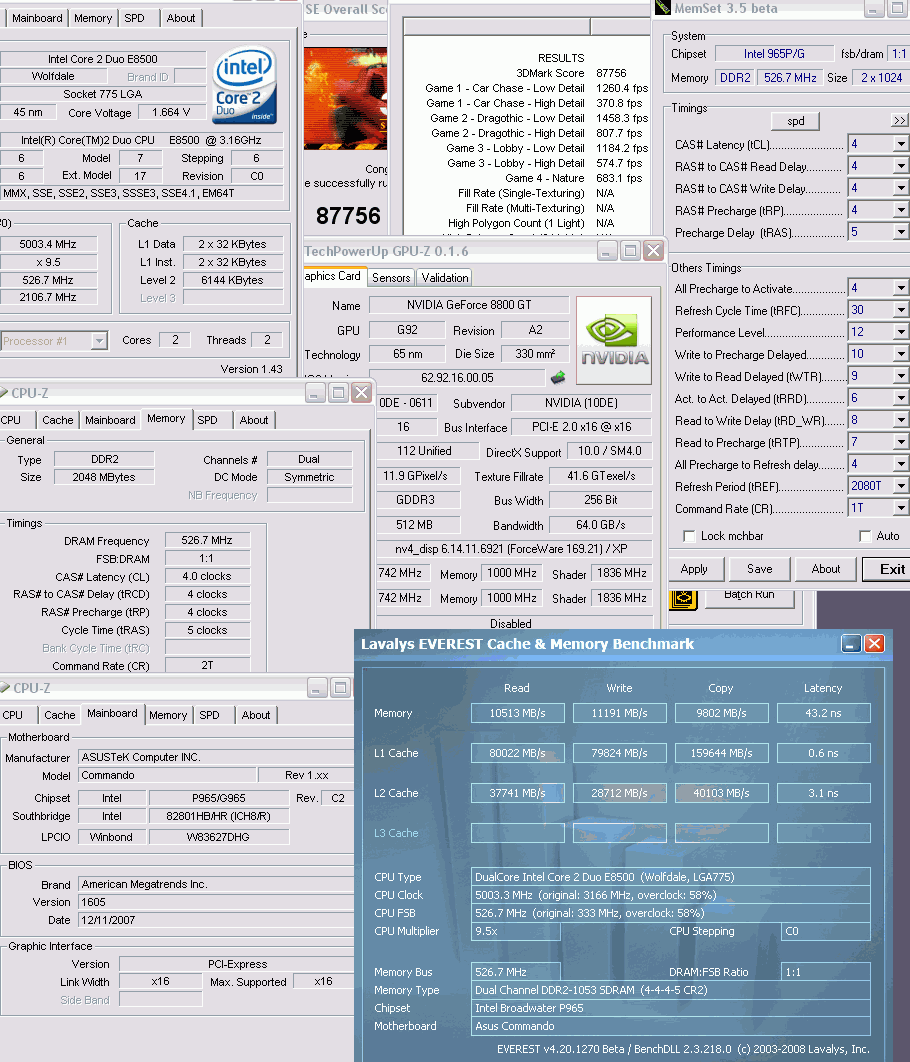
Task: Open RAS# to CAS# Read Delay dropdown
Action: 901,166
